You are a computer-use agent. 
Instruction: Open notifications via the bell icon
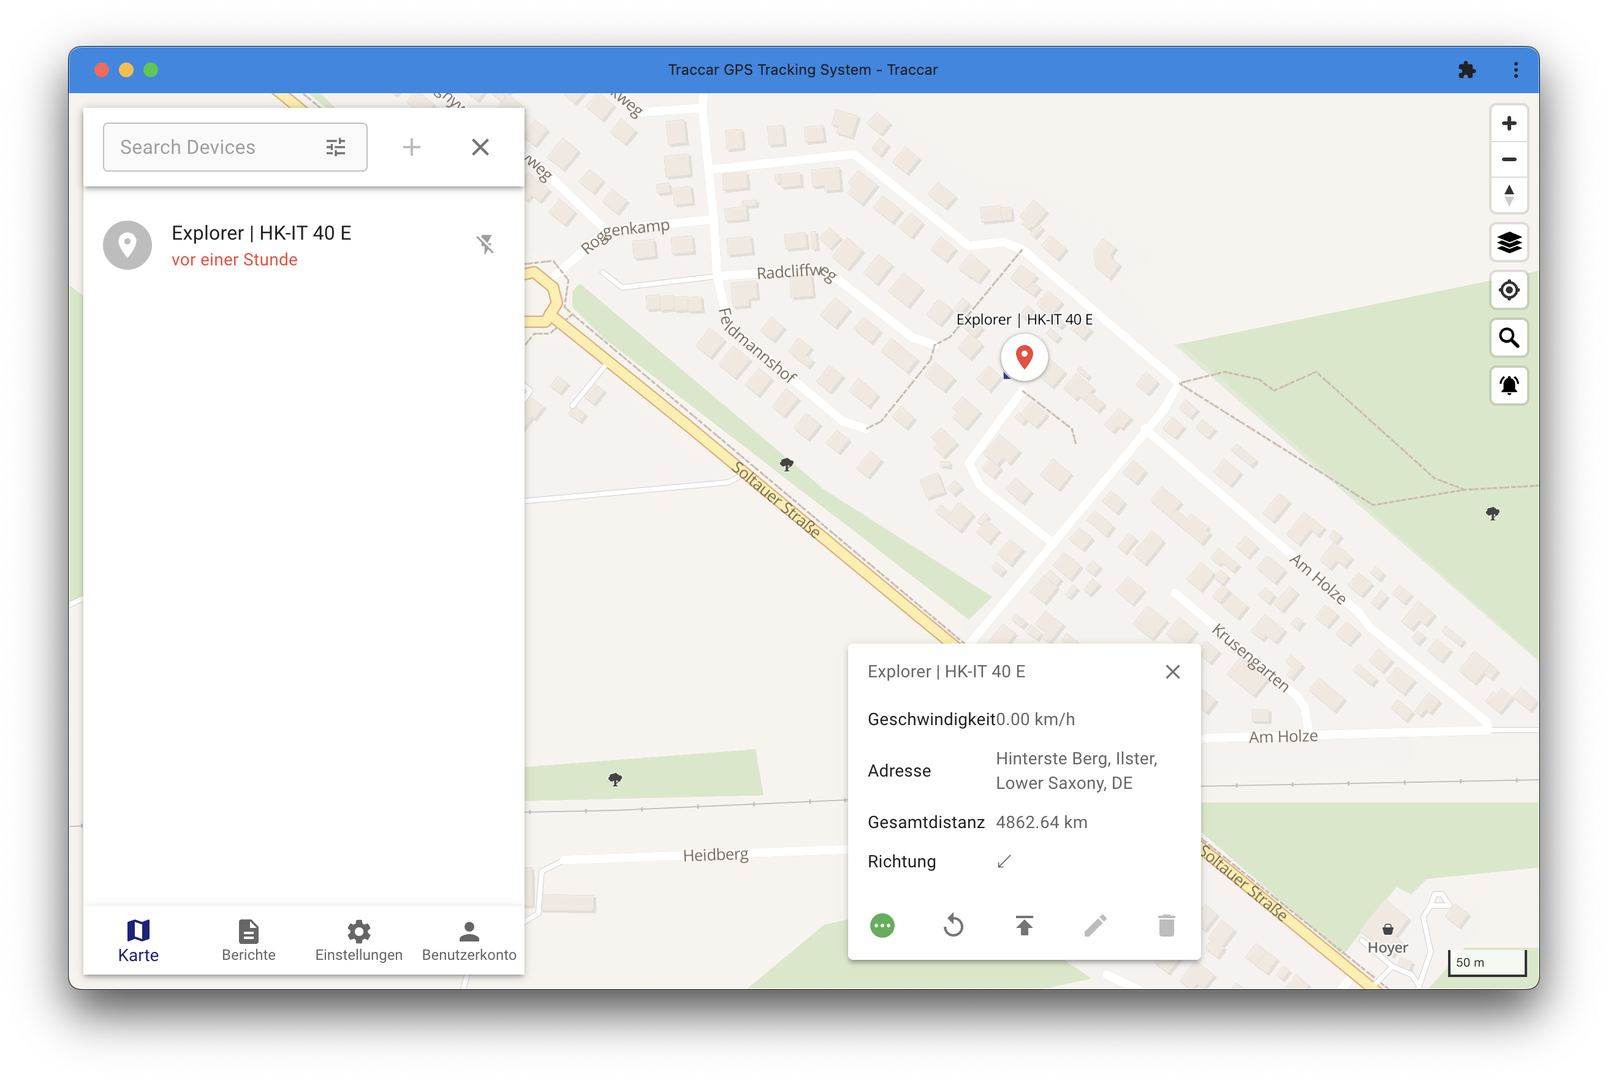click(1508, 386)
